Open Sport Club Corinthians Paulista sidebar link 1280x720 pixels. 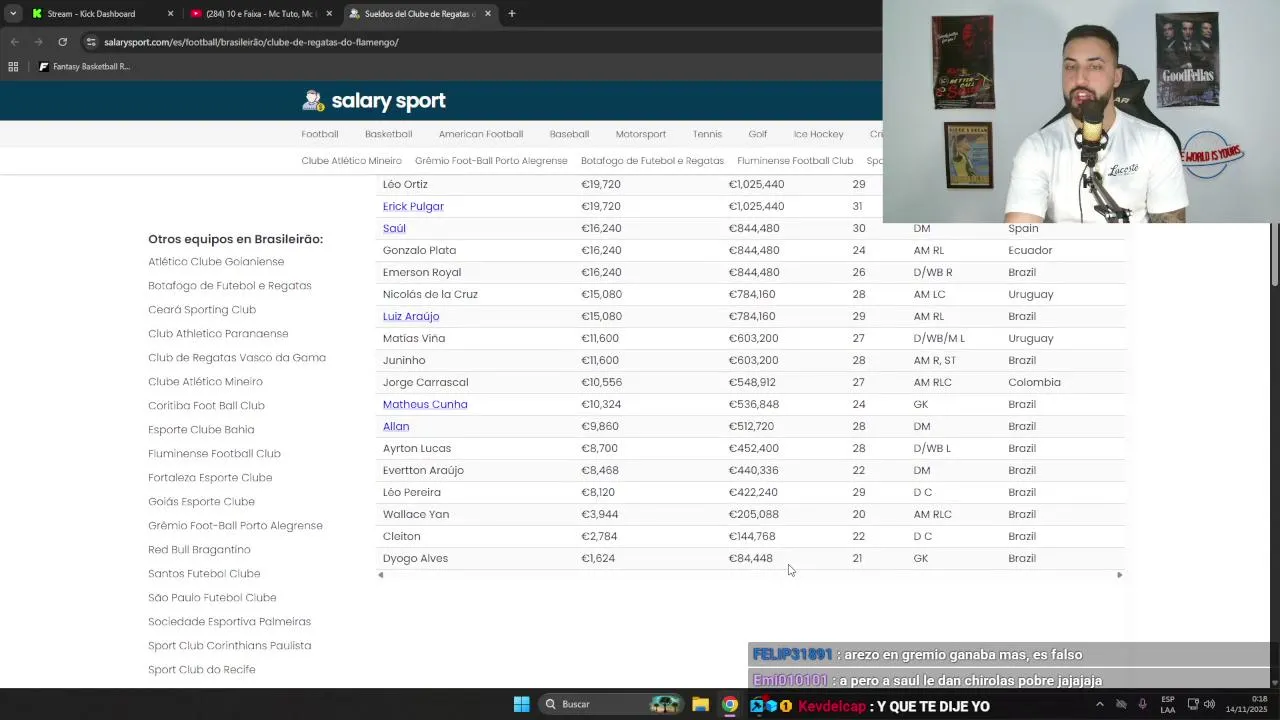(229, 646)
